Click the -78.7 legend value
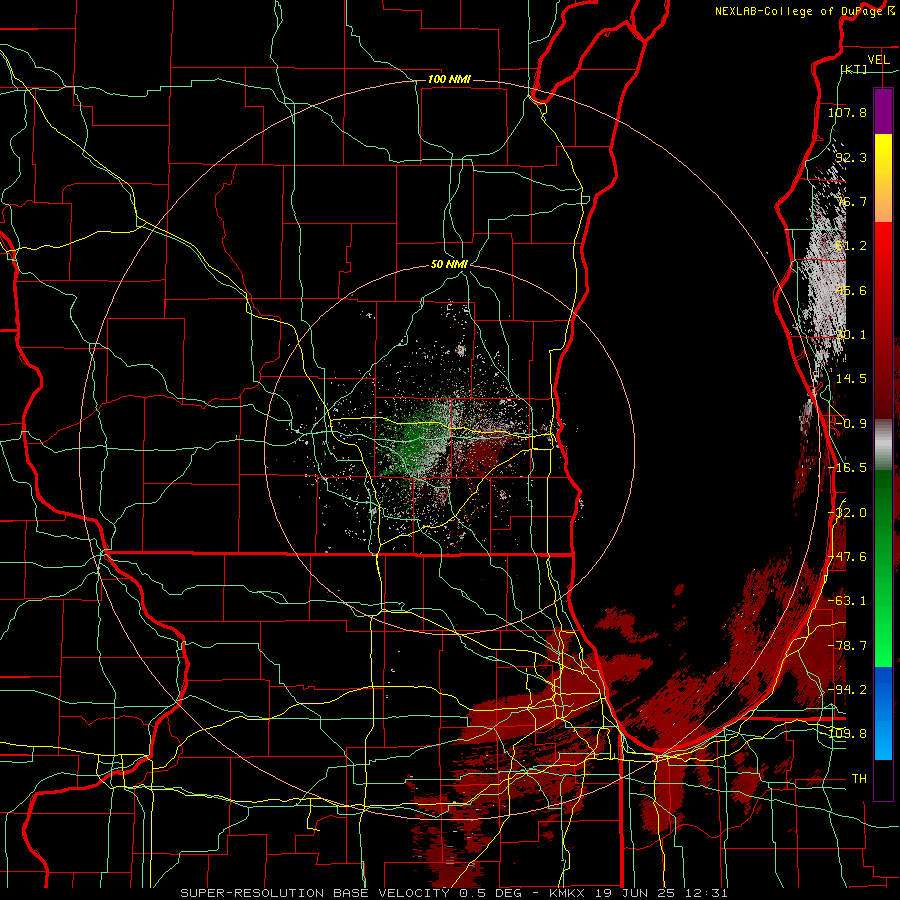 pyautogui.click(x=847, y=646)
